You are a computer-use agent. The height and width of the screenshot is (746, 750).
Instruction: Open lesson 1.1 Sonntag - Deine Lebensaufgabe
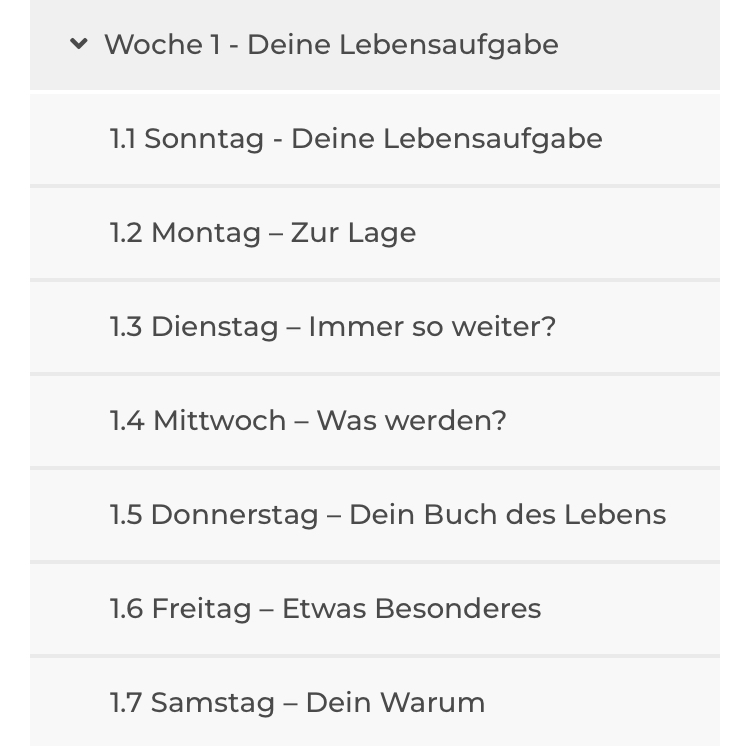click(x=356, y=139)
